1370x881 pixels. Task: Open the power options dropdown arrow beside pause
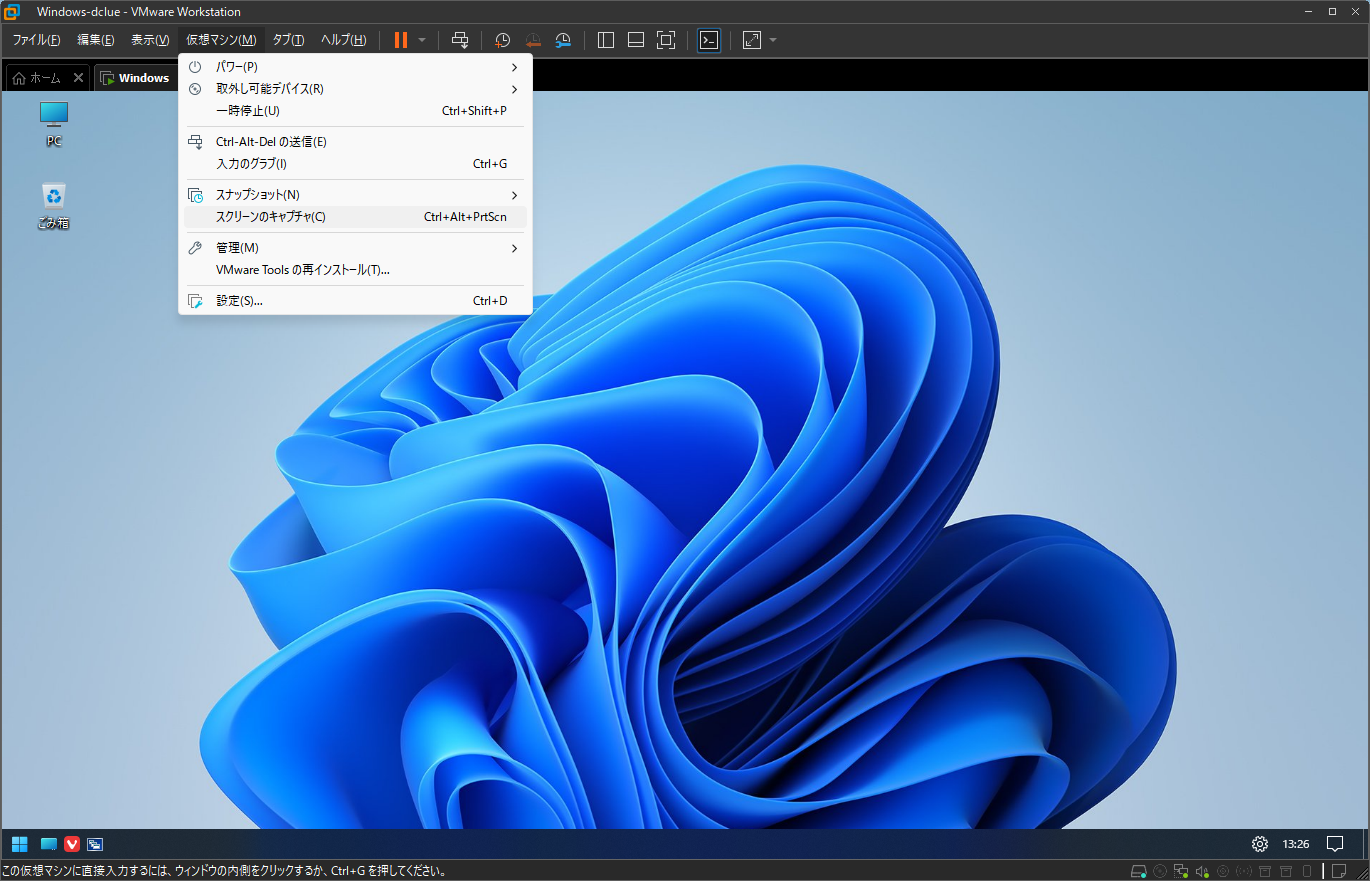(422, 40)
